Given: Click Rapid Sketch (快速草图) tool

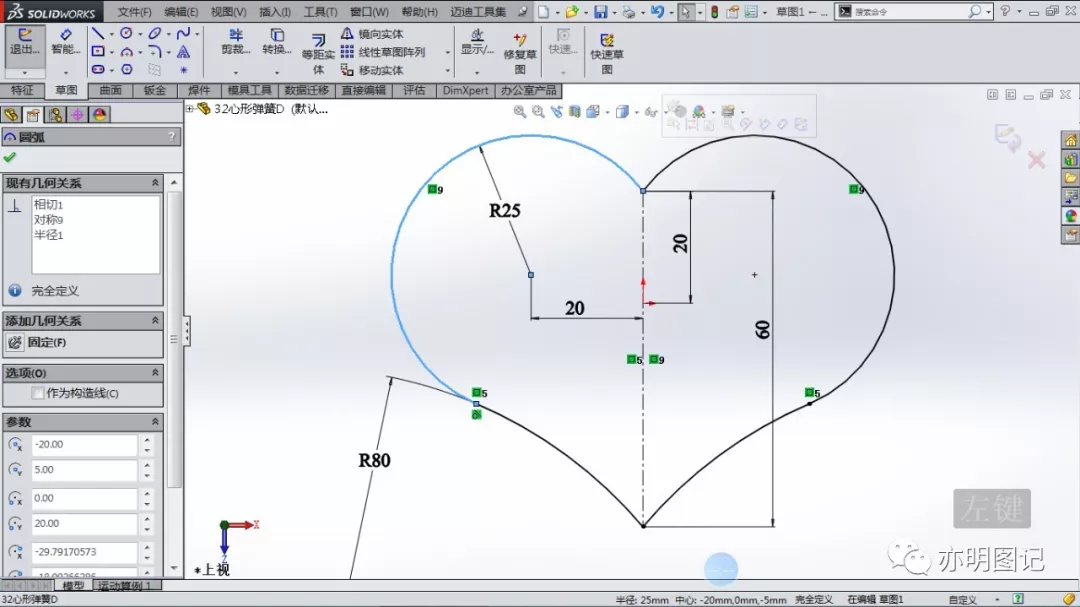Looking at the screenshot, I should (x=607, y=52).
